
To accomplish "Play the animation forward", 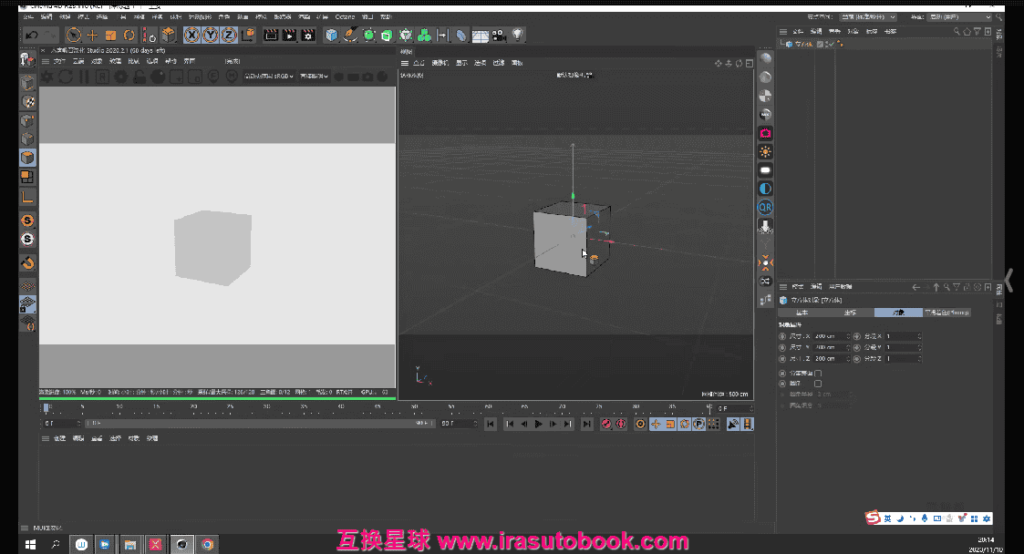I will [x=538, y=424].
